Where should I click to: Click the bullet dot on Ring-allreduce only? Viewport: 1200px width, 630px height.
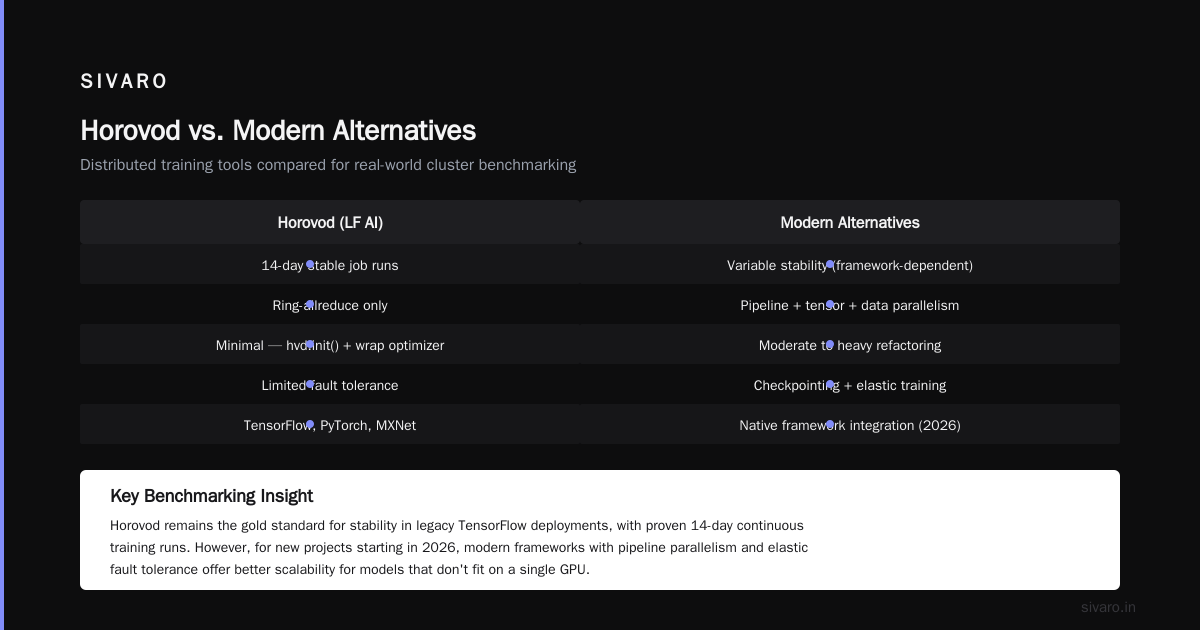[310, 305]
